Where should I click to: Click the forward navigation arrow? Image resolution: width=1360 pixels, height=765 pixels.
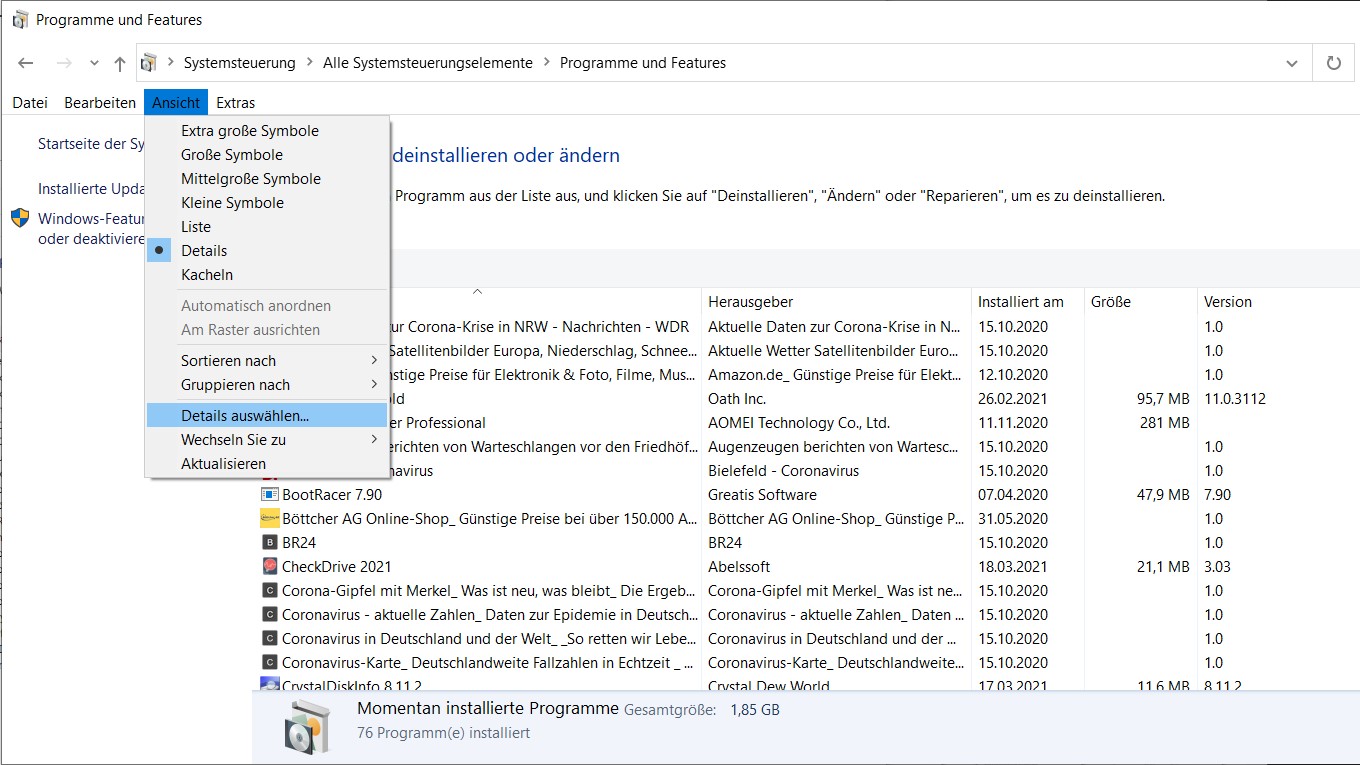click(64, 63)
